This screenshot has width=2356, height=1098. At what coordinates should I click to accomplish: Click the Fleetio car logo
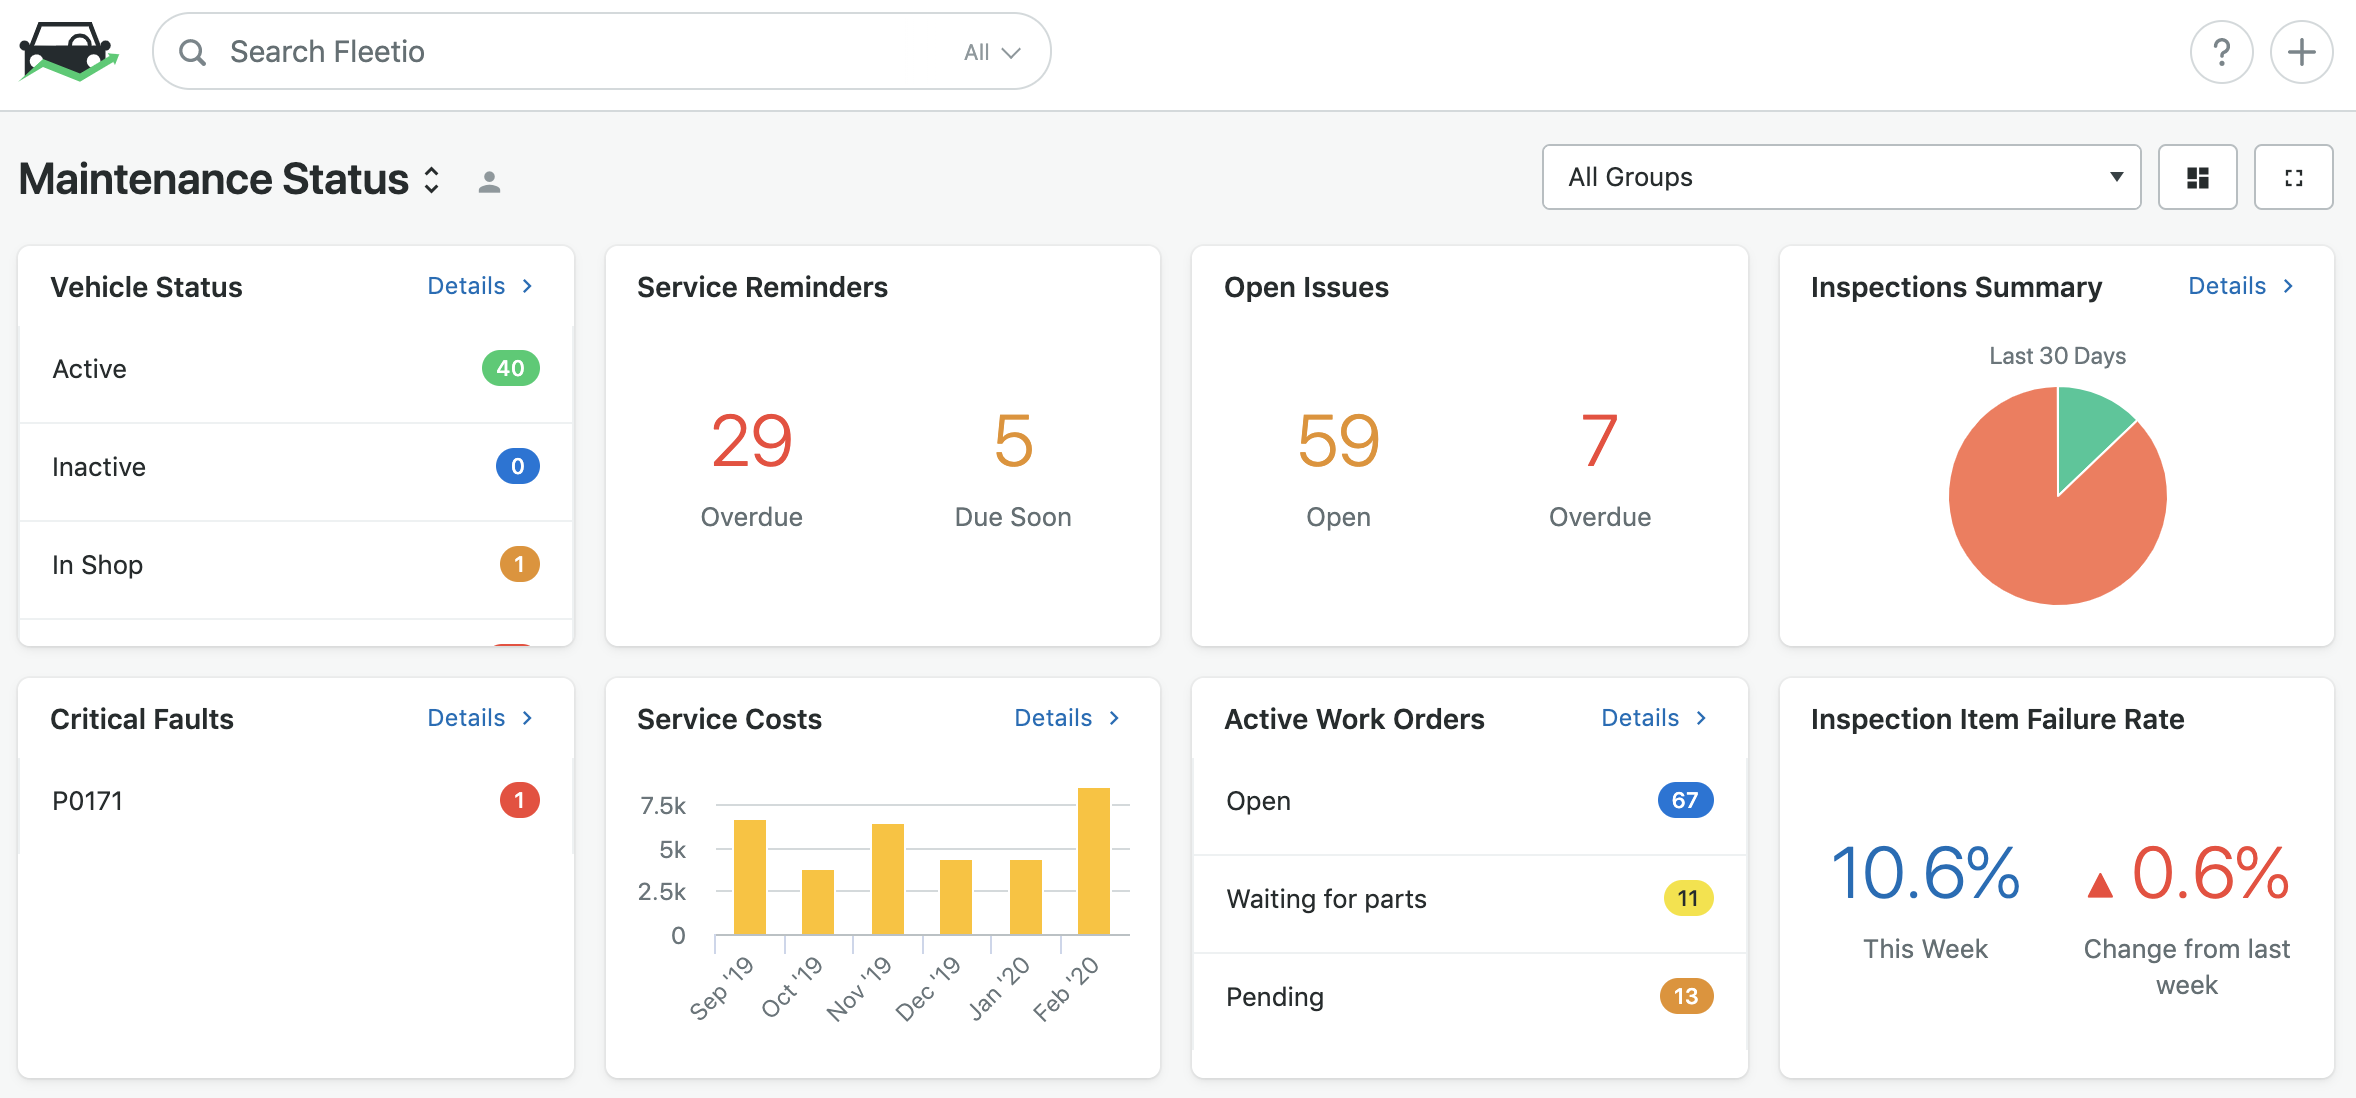point(68,52)
